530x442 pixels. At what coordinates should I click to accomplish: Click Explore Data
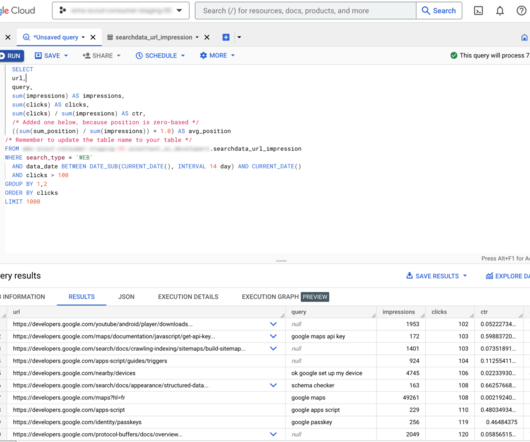pos(508,276)
